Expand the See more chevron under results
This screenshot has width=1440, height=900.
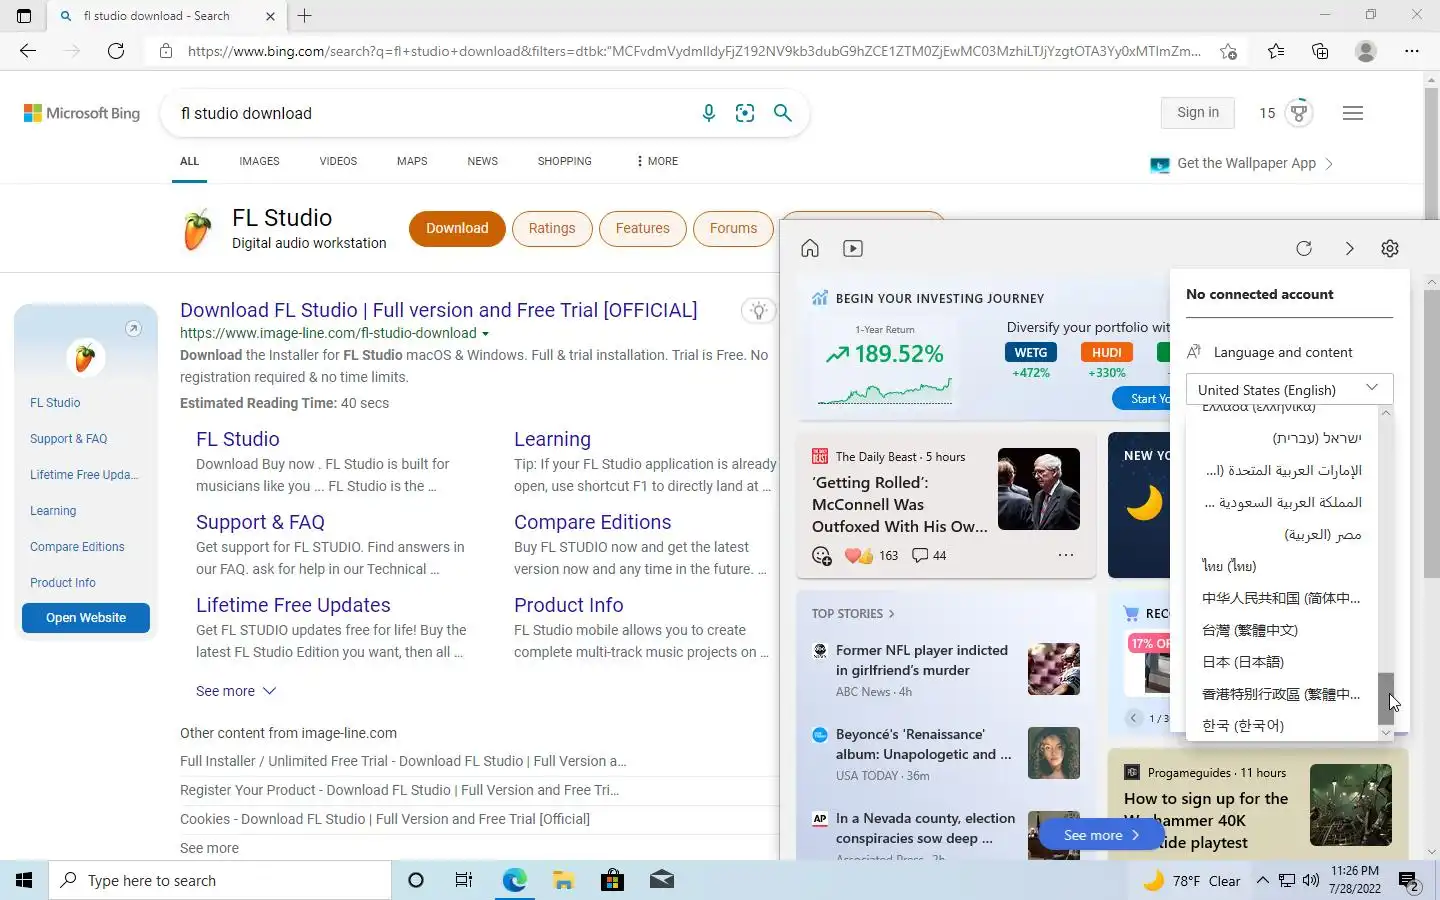(269, 691)
